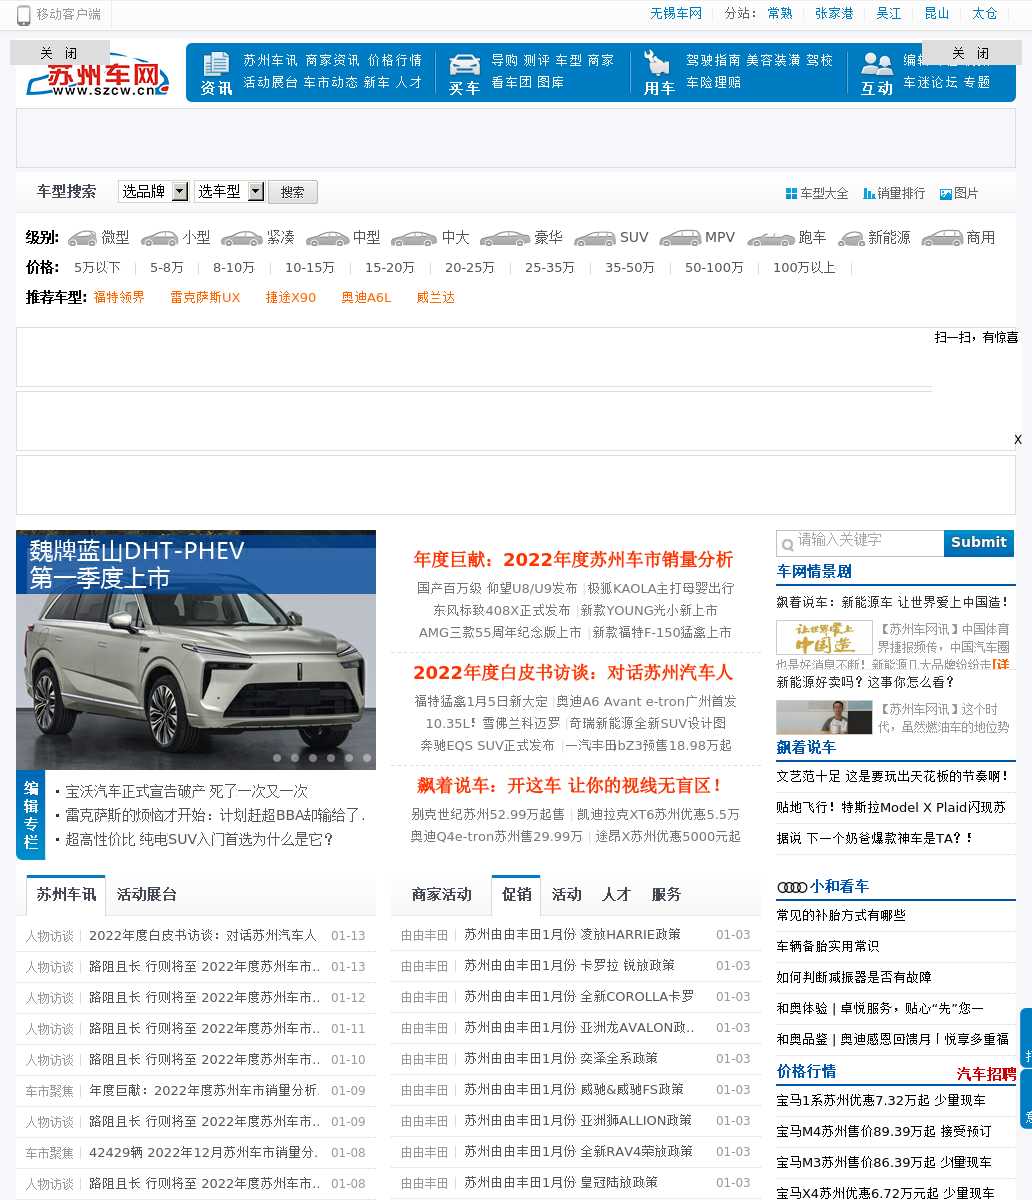This screenshot has height=1200, width=1032.
Task: Open the 买车 car-buying icon
Action: click(x=464, y=64)
